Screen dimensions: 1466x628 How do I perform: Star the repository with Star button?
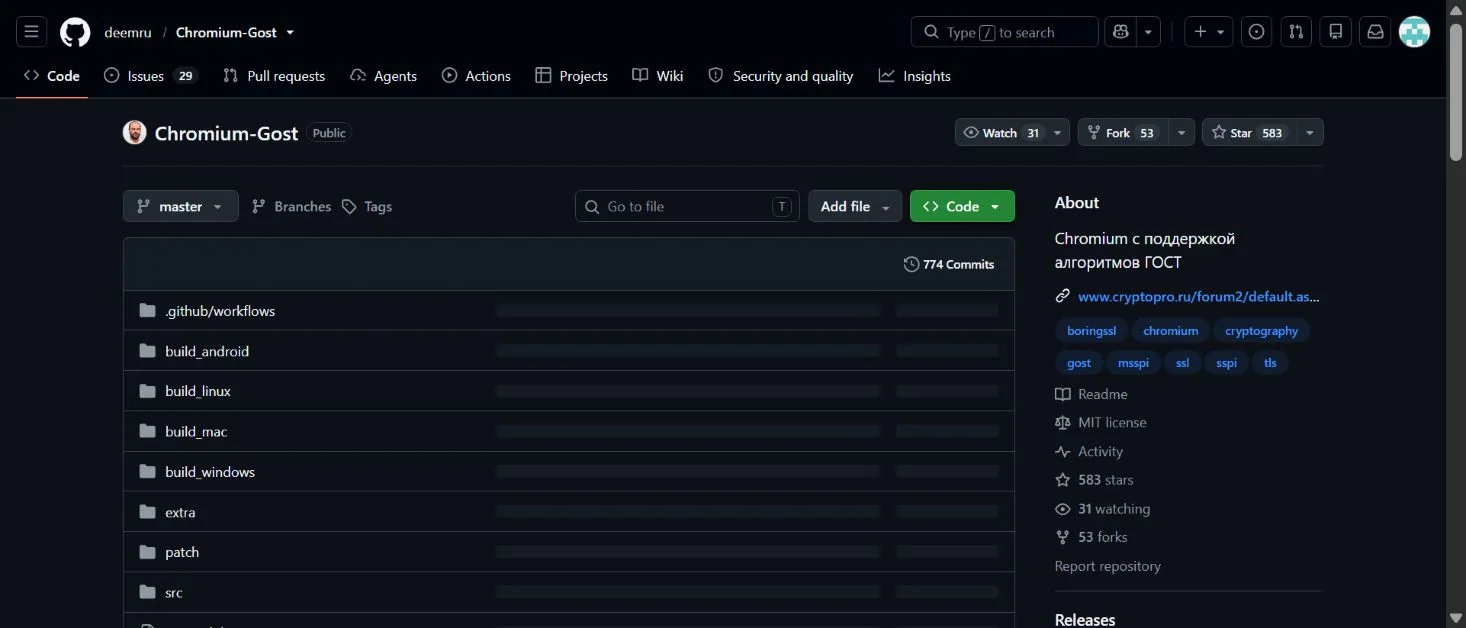[1248, 133]
